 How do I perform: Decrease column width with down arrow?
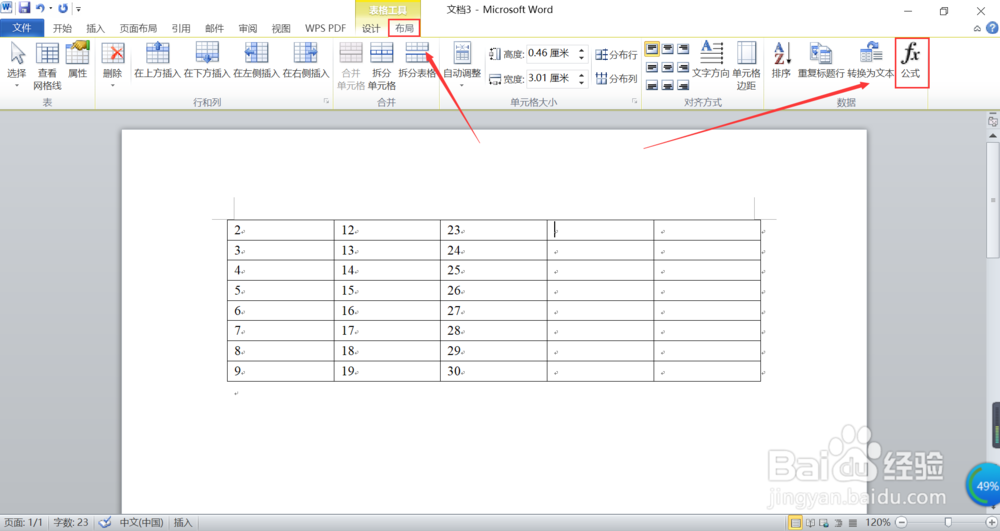click(x=581, y=82)
